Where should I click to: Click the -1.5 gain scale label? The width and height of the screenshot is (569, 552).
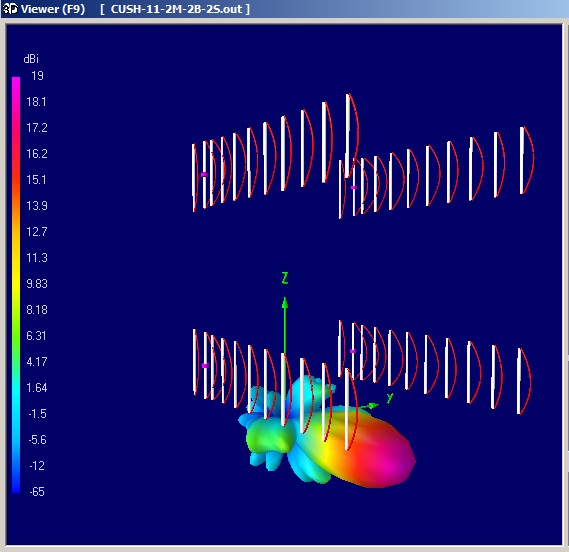click(x=37, y=414)
